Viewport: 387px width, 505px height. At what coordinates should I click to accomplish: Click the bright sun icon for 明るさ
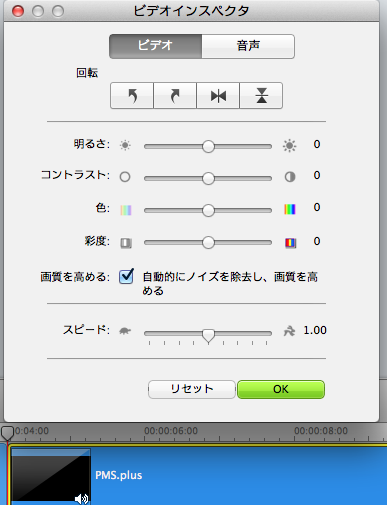(x=289, y=146)
